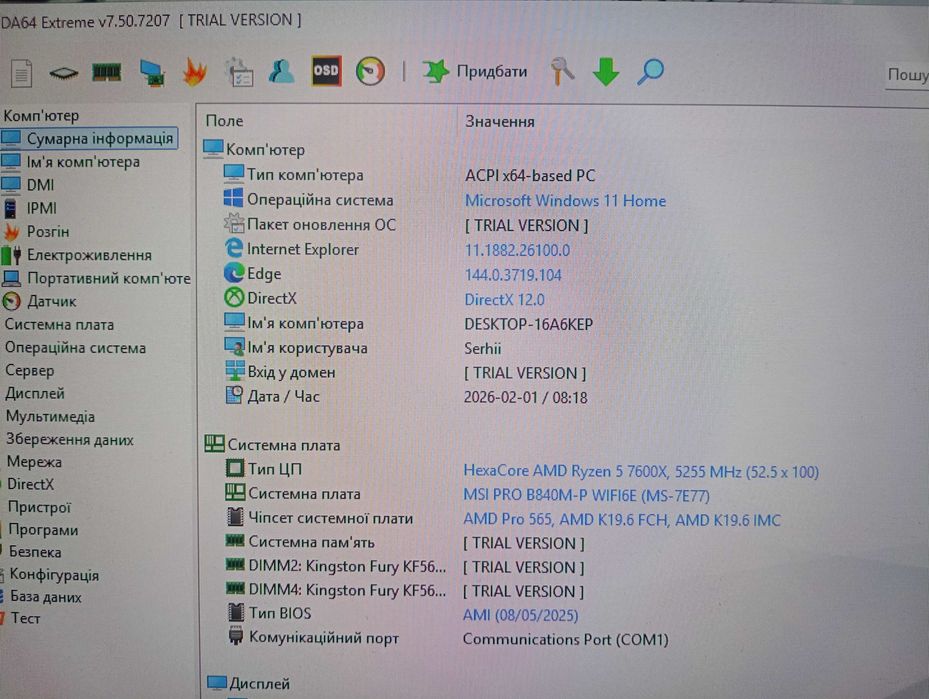
Task: Open MSI PRO B840M-P WIFI6E link
Action: tap(587, 495)
